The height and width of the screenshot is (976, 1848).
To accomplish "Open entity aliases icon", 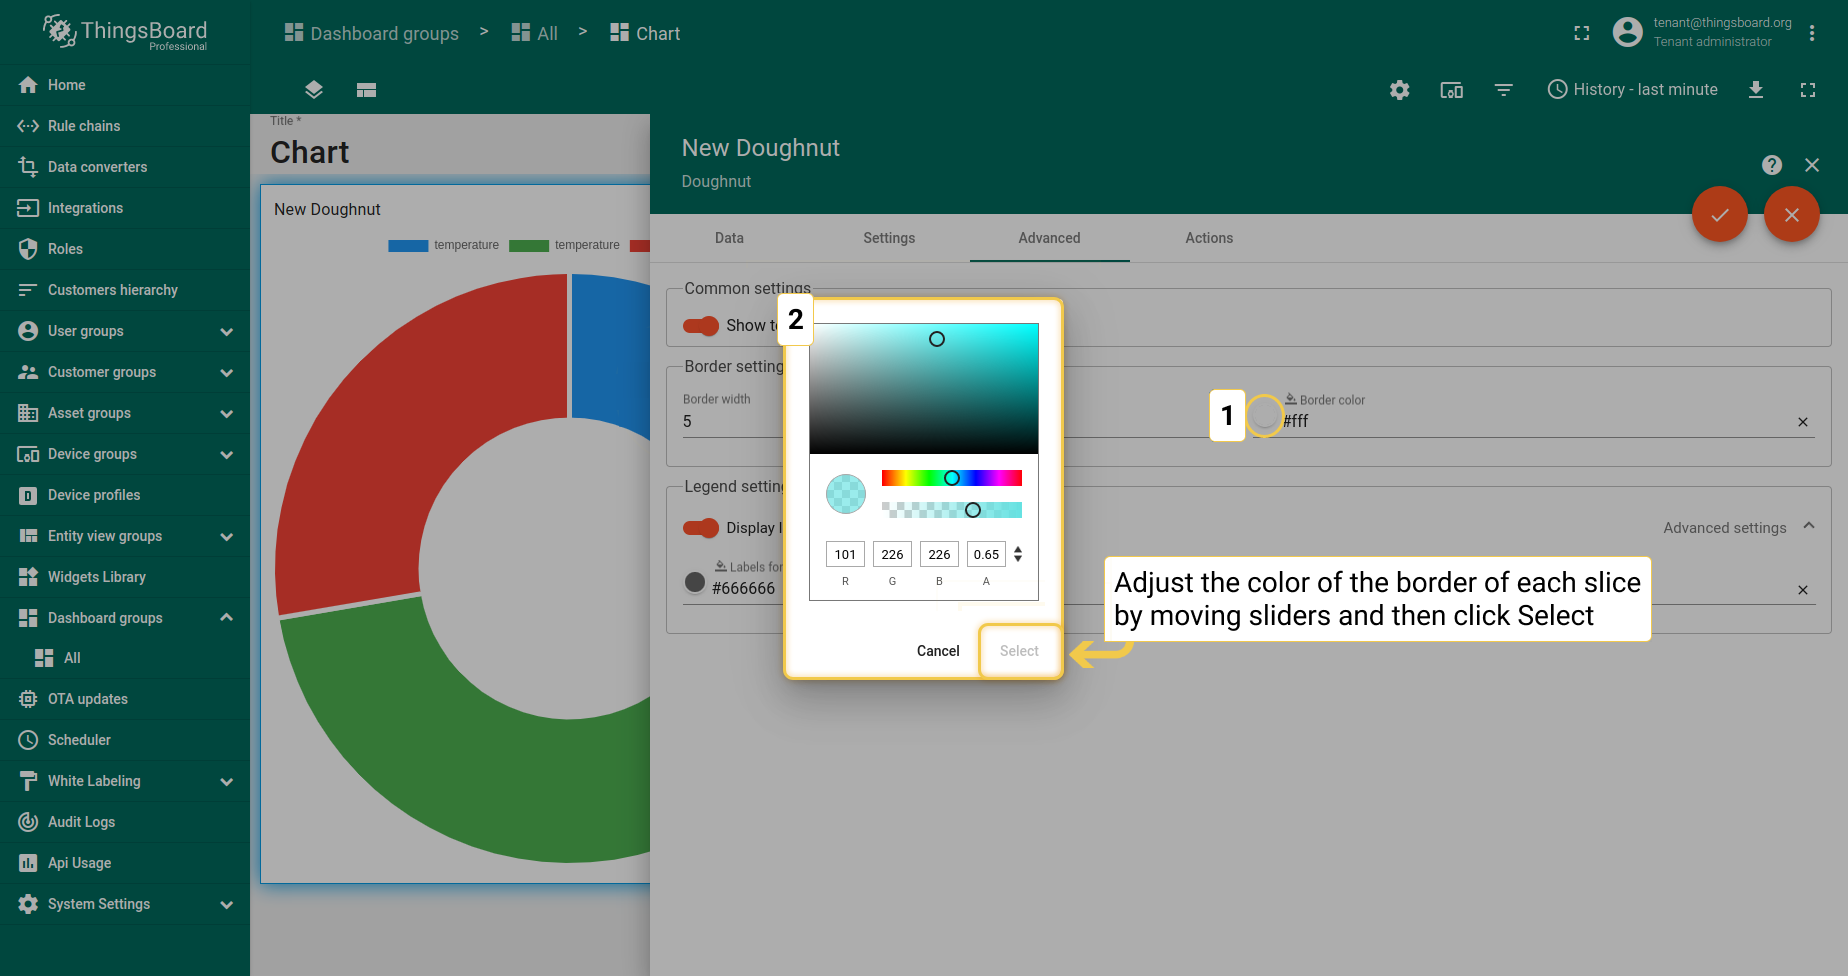I will pyautogui.click(x=1451, y=90).
